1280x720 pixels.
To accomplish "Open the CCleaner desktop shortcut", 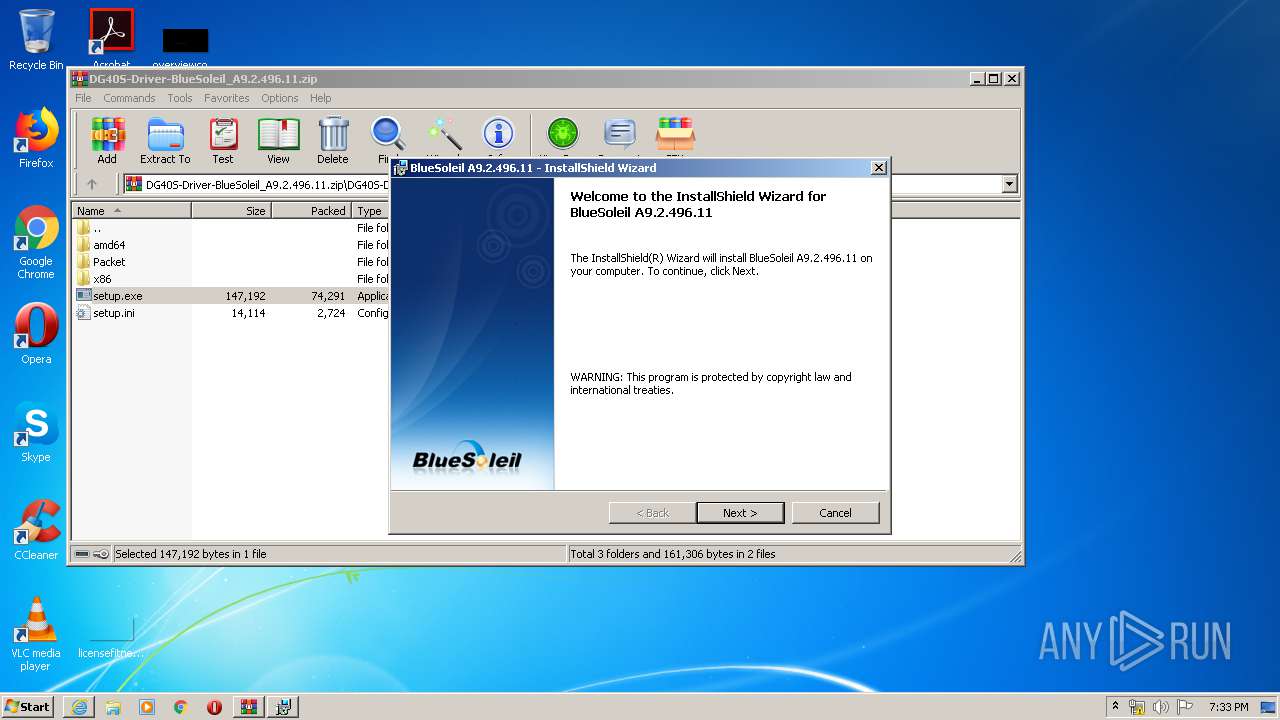I will (x=36, y=530).
